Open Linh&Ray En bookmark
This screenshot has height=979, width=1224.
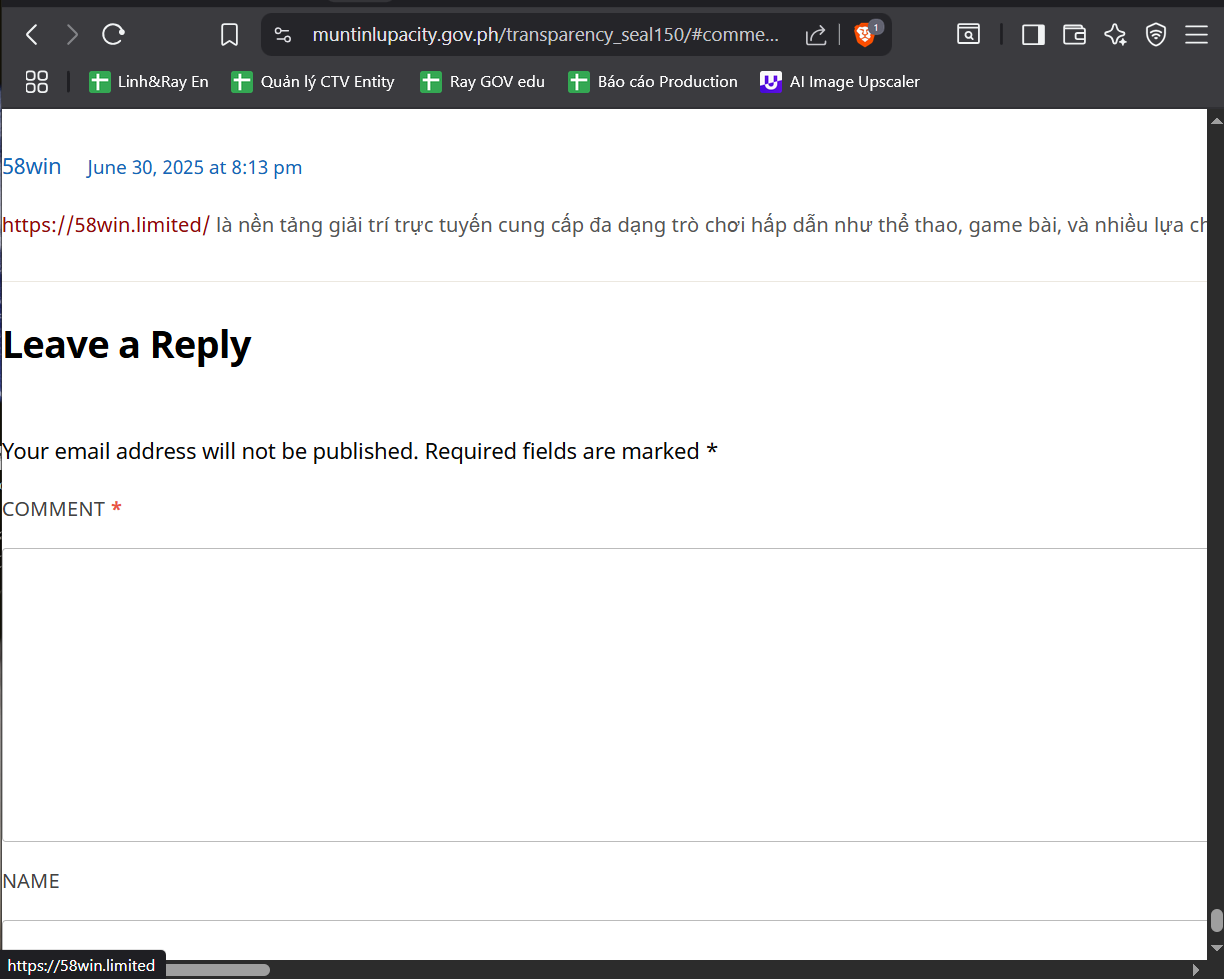pyautogui.click(x=149, y=82)
